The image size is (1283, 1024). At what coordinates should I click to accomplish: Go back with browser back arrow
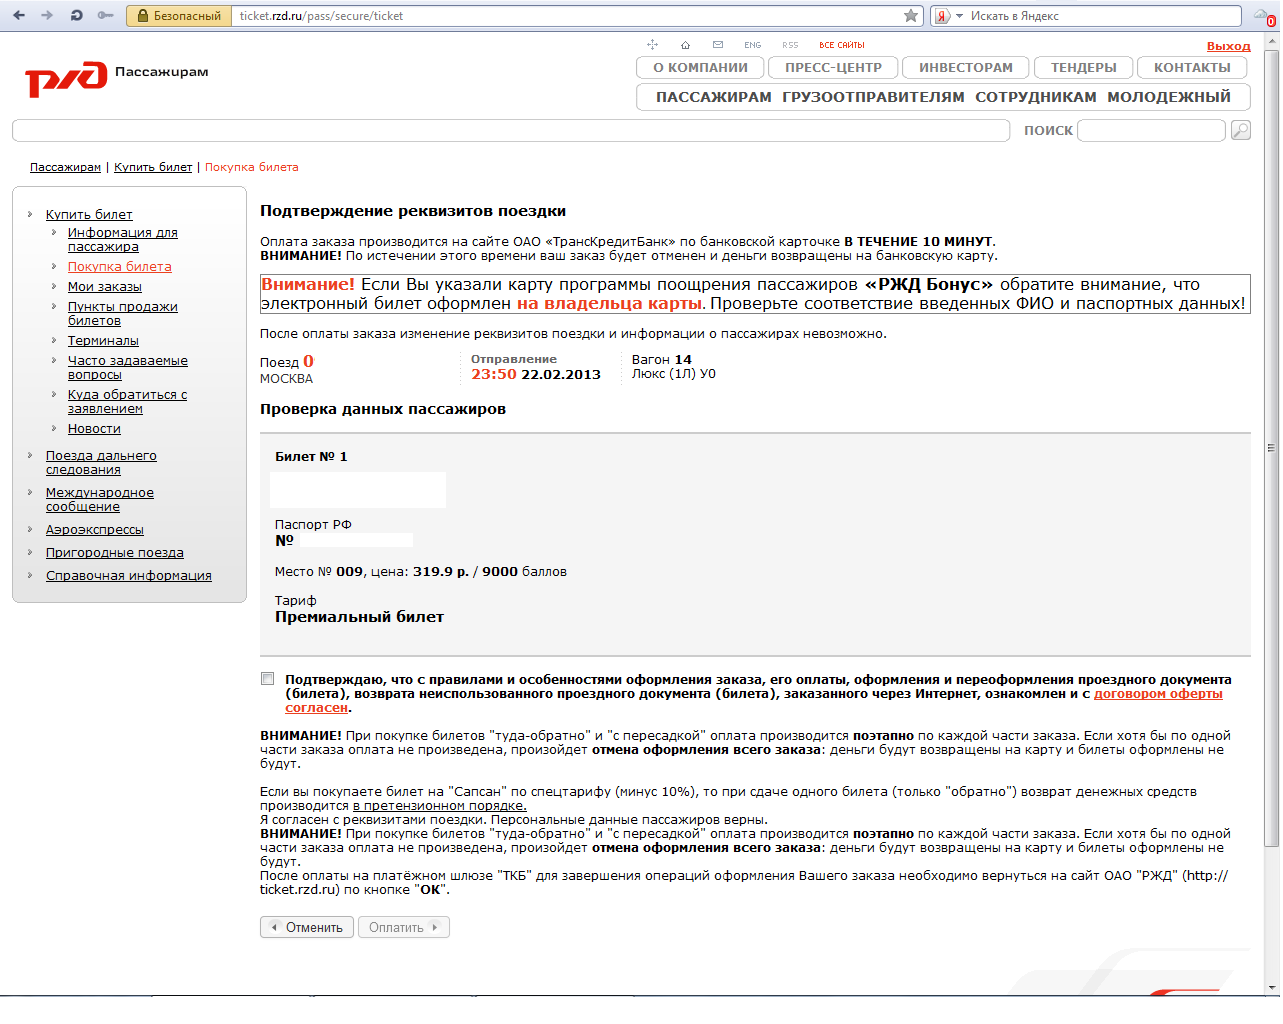point(19,16)
